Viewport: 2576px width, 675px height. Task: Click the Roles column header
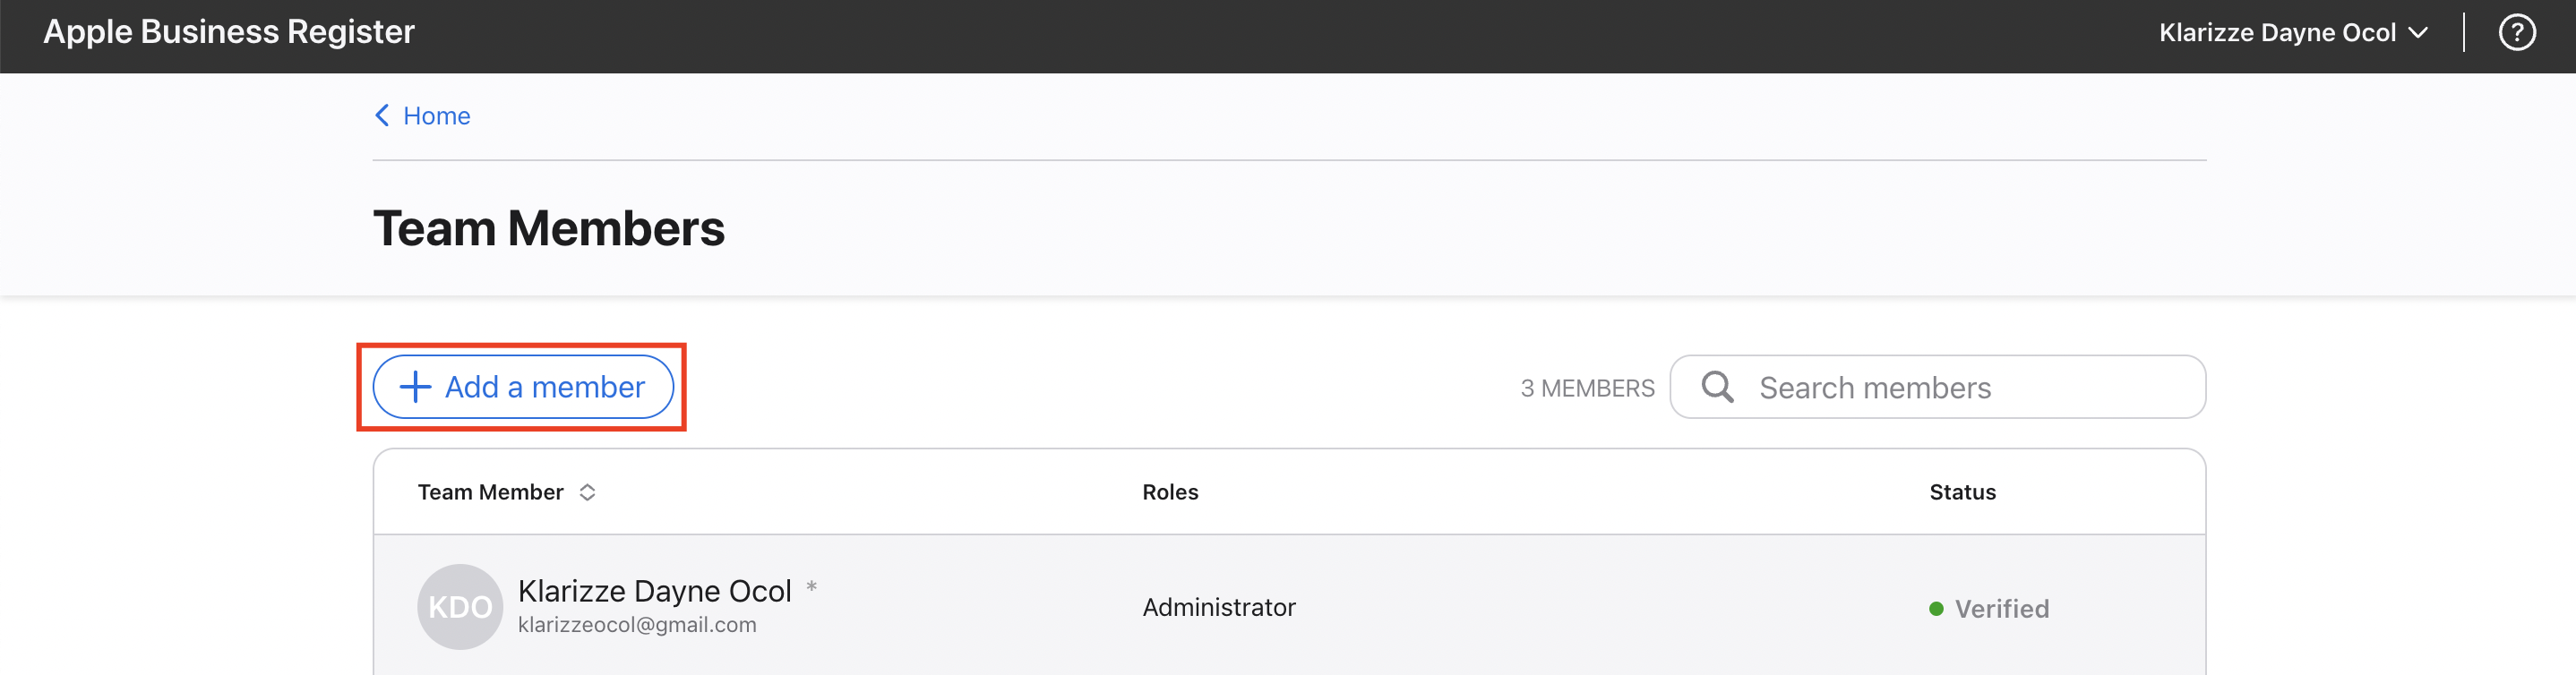(1170, 492)
